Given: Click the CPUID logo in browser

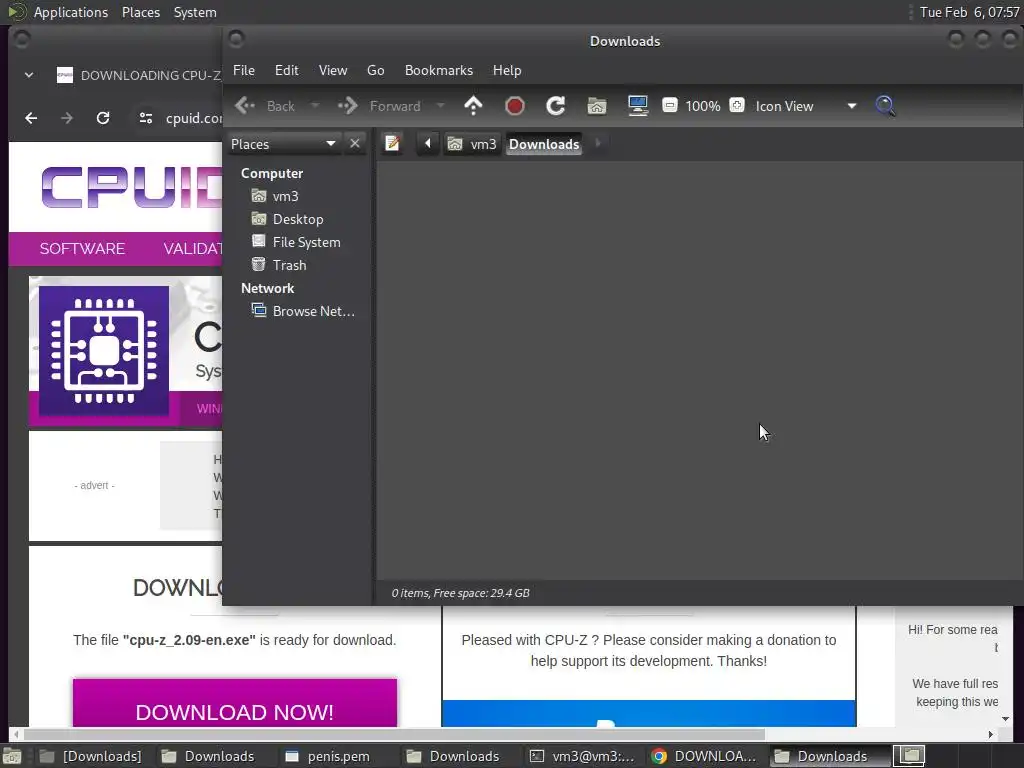Looking at the screenshot, I should (132, 187).
